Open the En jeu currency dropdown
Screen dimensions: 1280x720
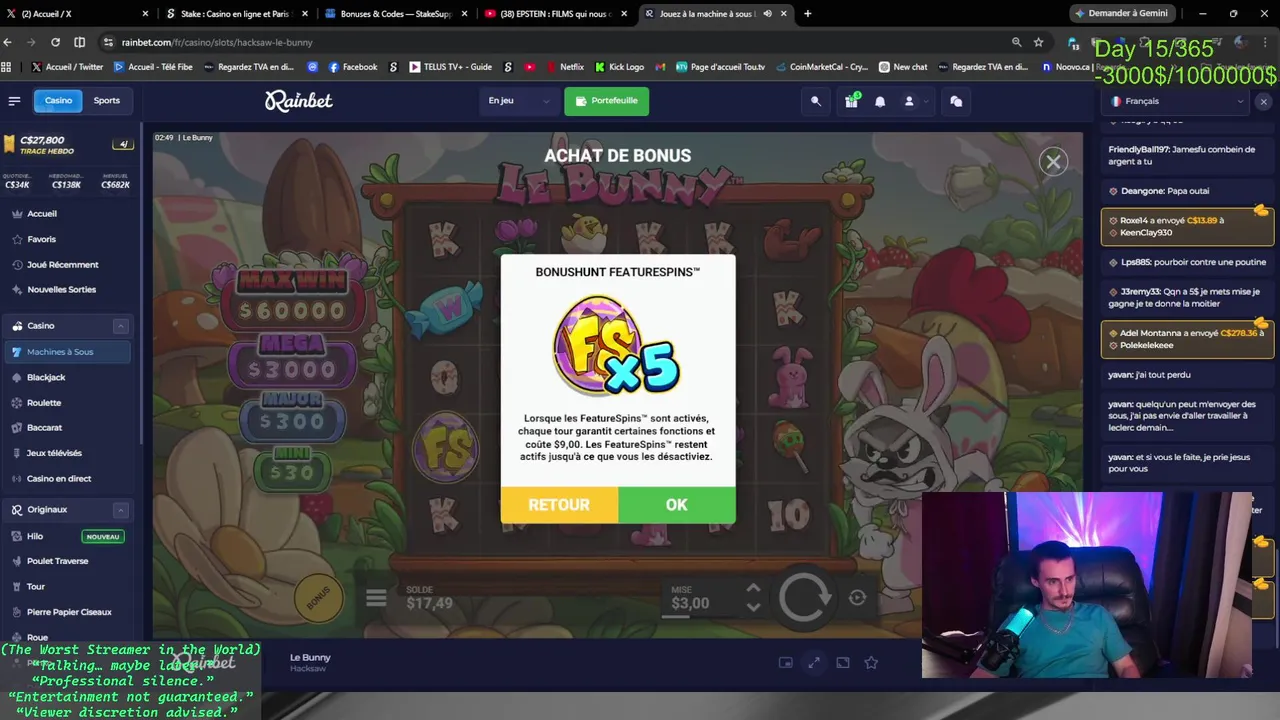519,101
